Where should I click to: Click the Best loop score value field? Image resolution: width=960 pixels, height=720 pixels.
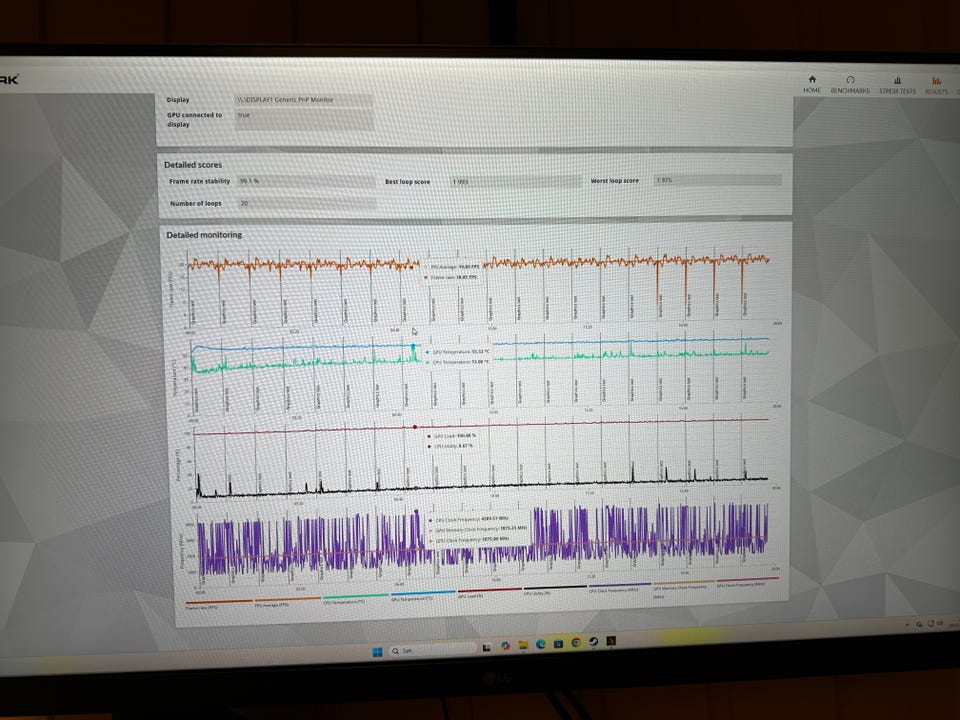pyautogui.click(x=515, y=181)
